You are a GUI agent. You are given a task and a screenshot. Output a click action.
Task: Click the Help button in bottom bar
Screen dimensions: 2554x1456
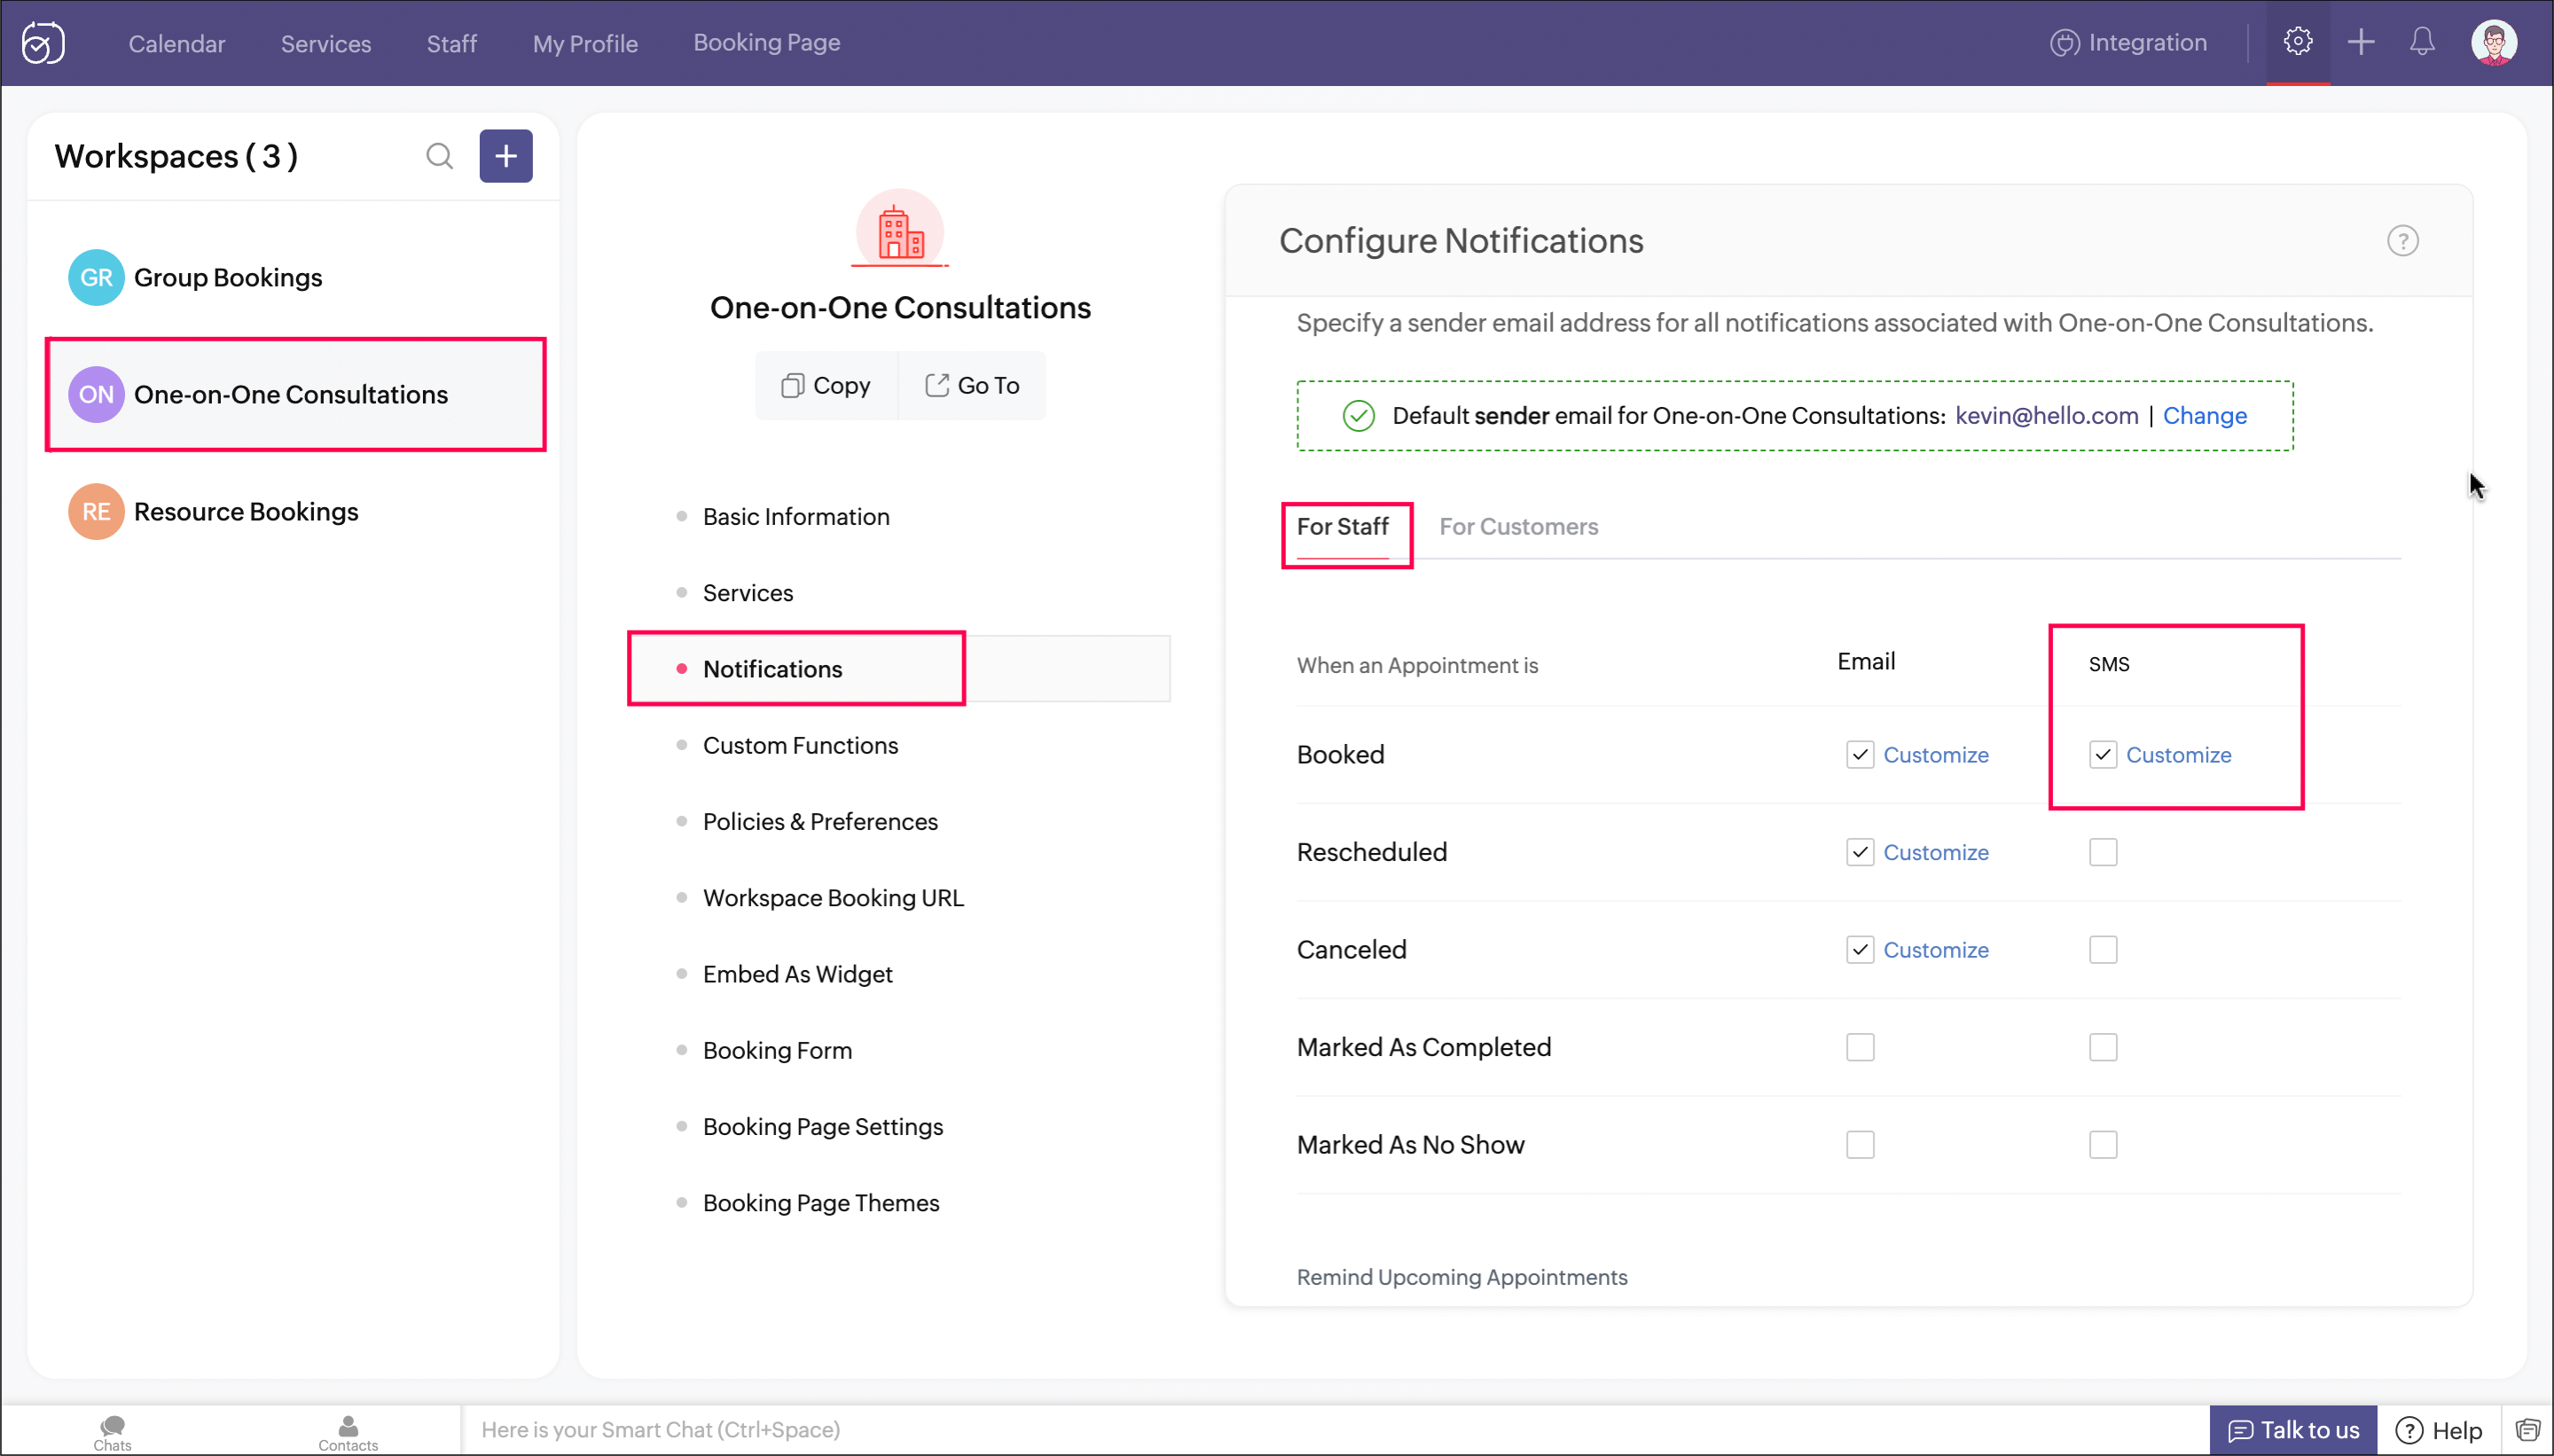(x=2438, y=1430)
